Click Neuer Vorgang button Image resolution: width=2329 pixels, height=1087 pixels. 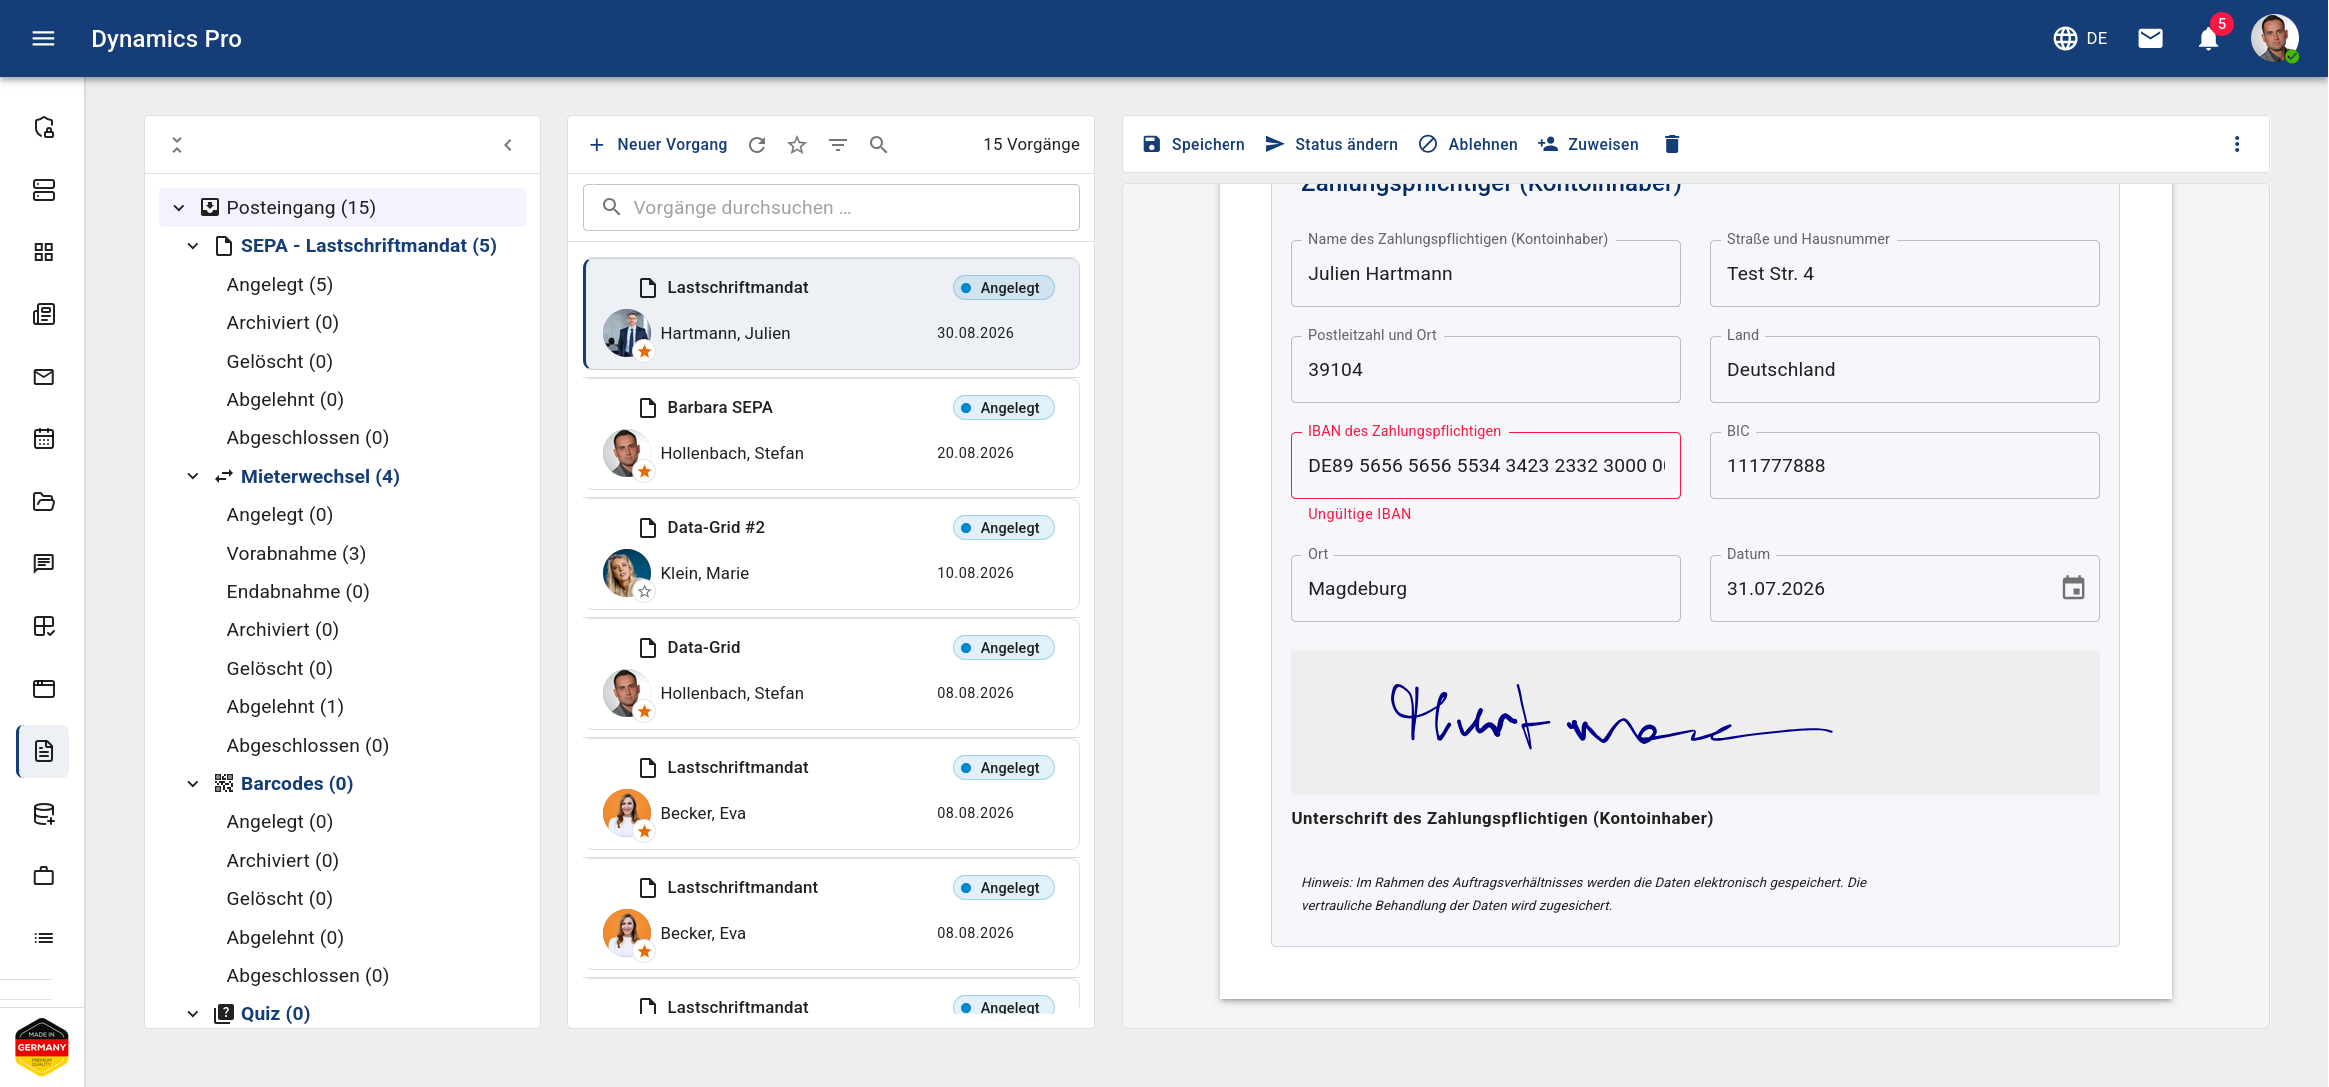[x=658, y=145]
